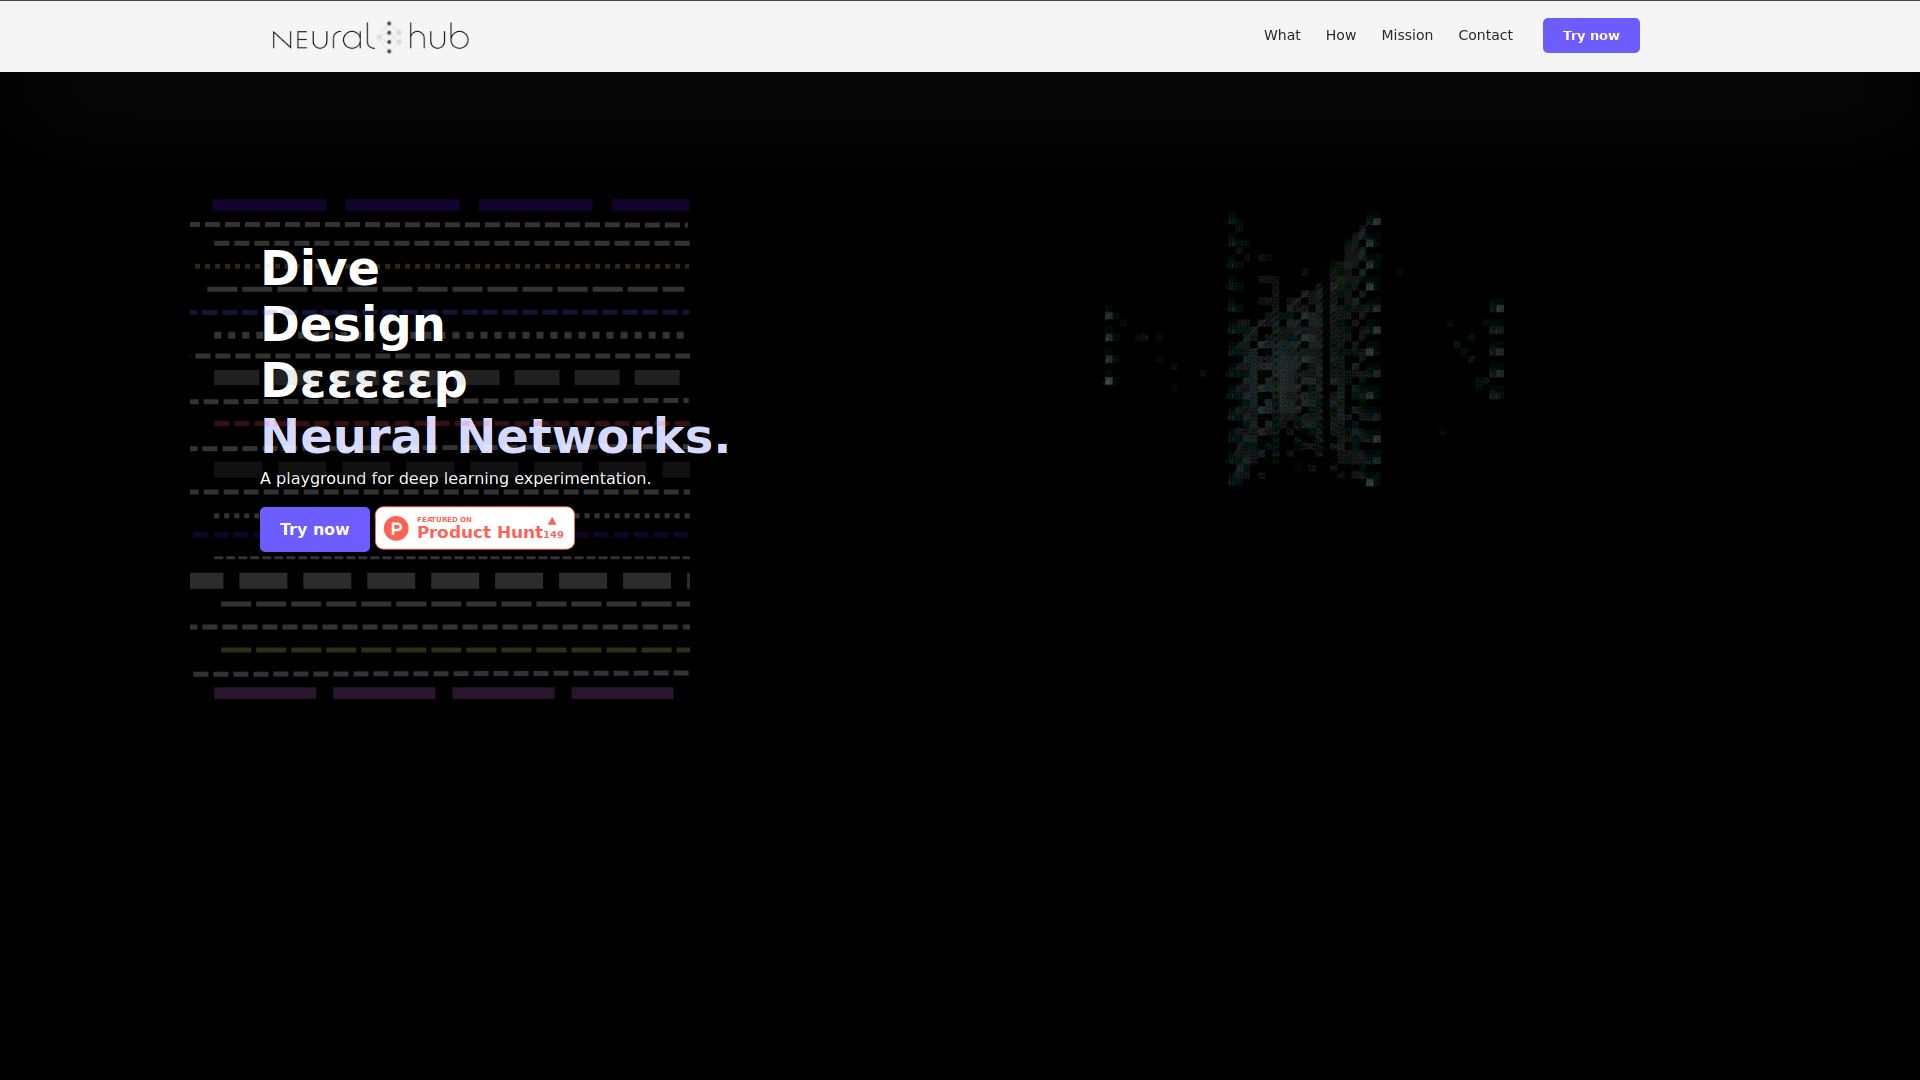
Task: Open the Contact page
Action: [1485, 35]
